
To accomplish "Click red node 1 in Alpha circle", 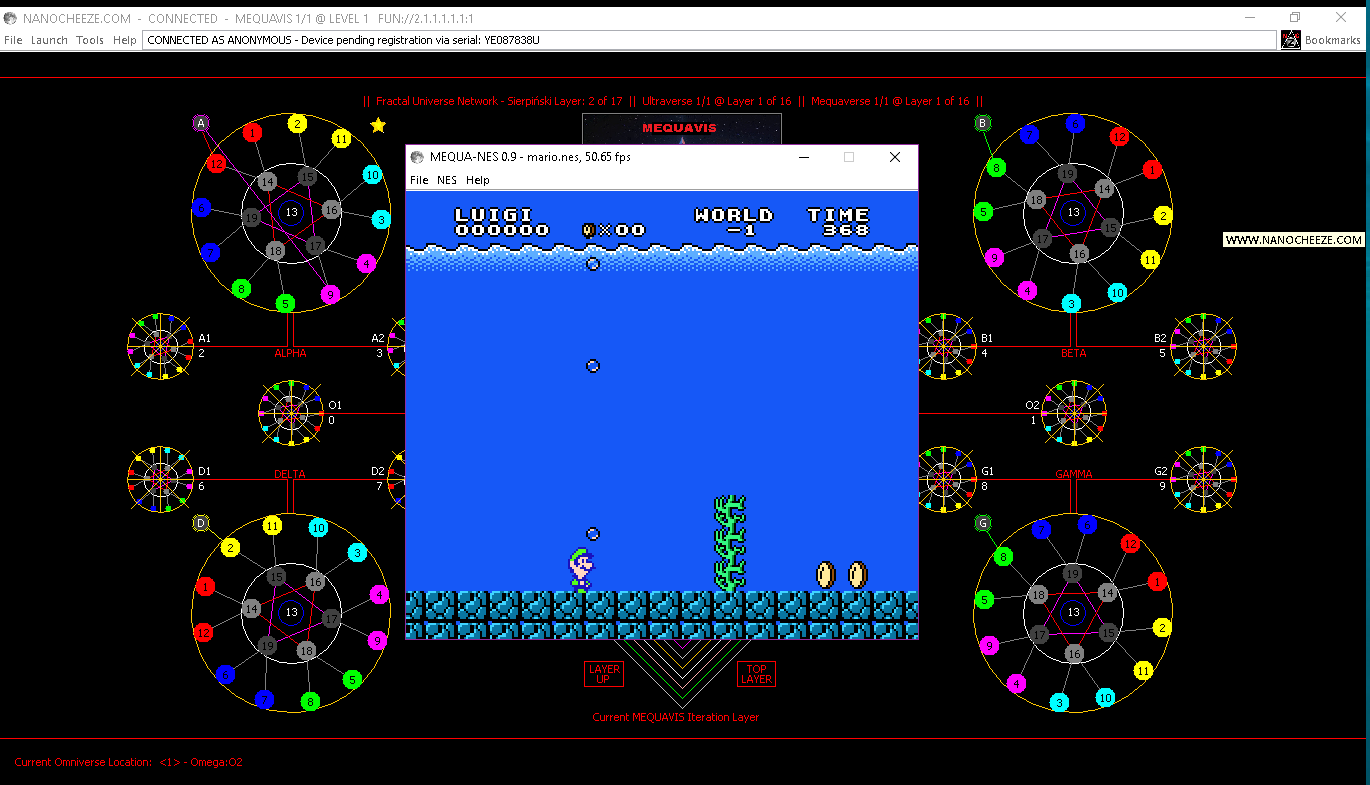I will tap(252, 132).
